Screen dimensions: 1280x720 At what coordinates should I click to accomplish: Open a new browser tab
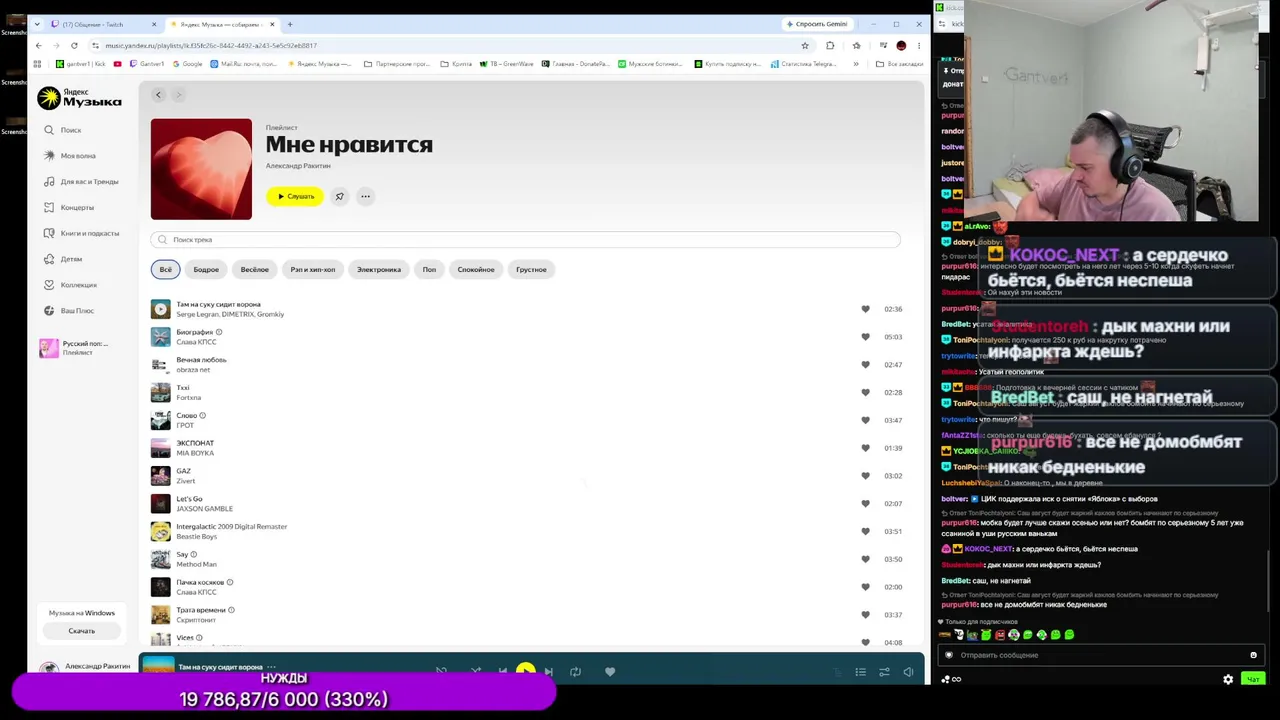tap(290, 24)
